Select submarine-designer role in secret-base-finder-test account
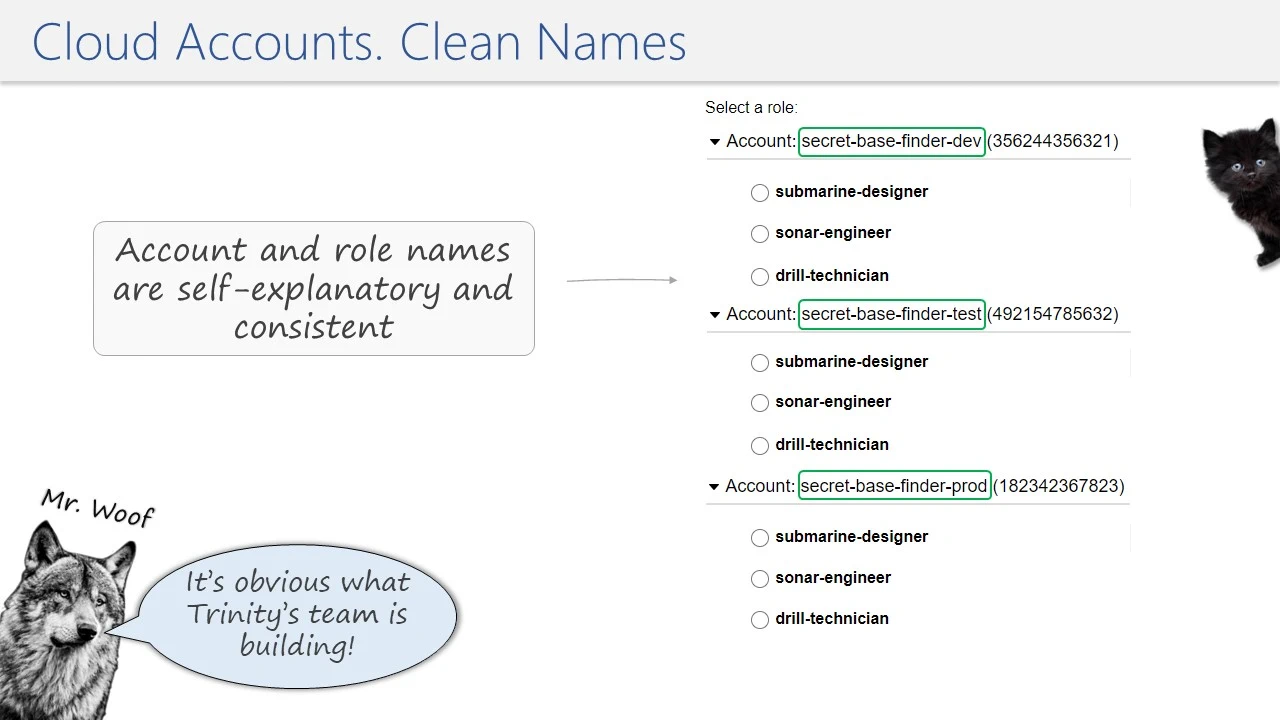The height and width of the screenshot is (720, 1280). pos(760,363)
